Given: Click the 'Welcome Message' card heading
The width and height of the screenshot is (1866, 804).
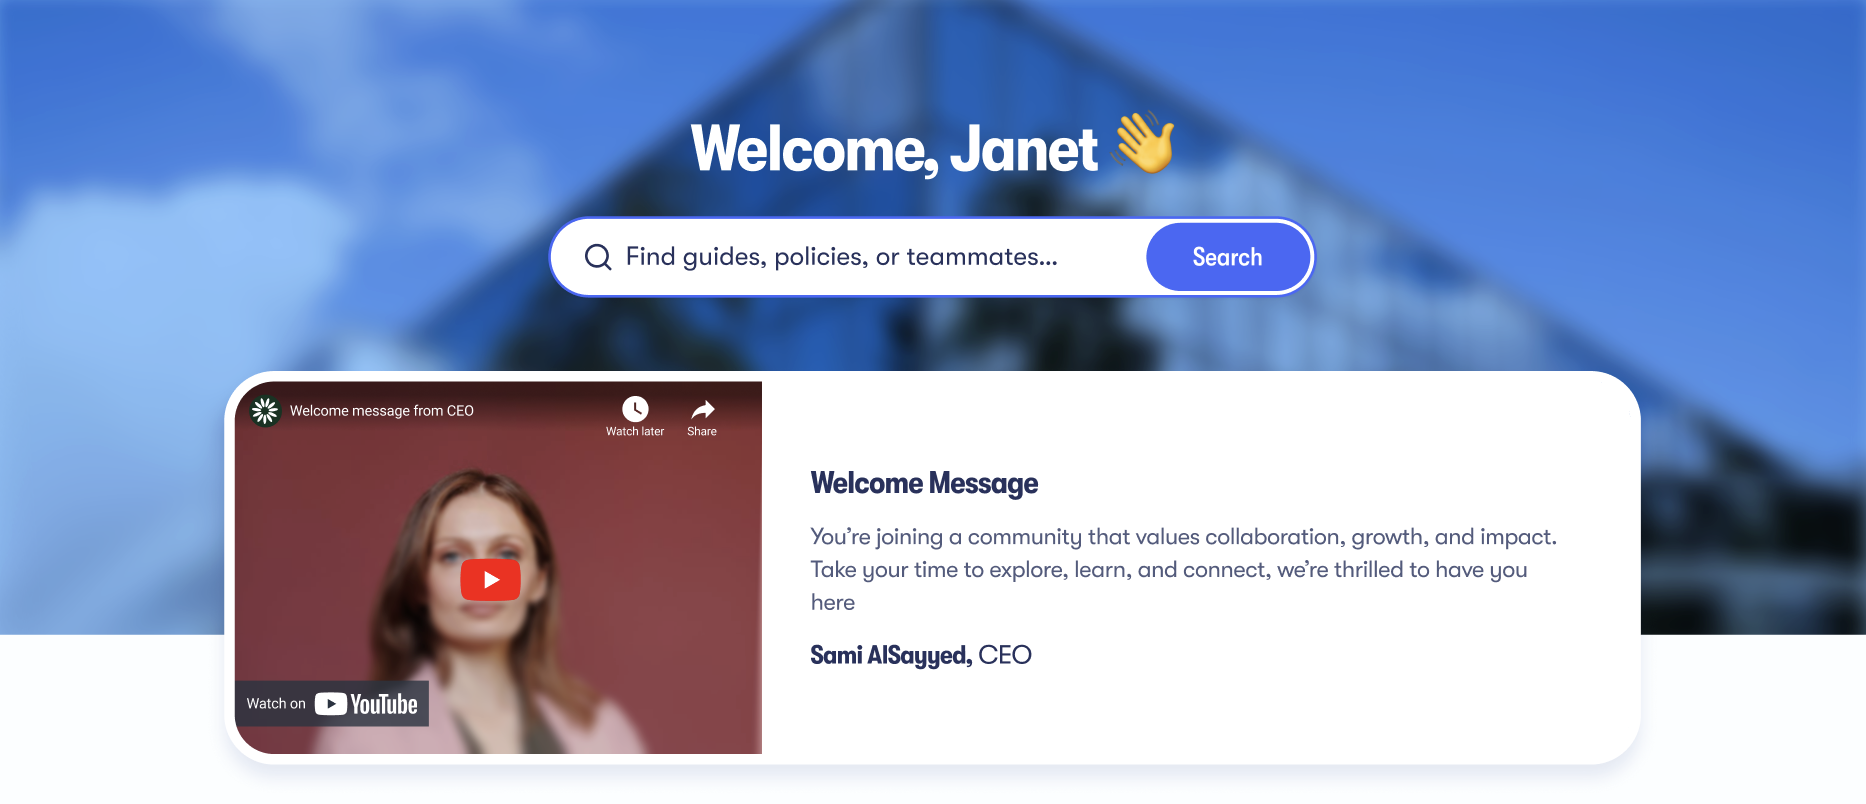Looking at the screenshot, I should 924,483.
